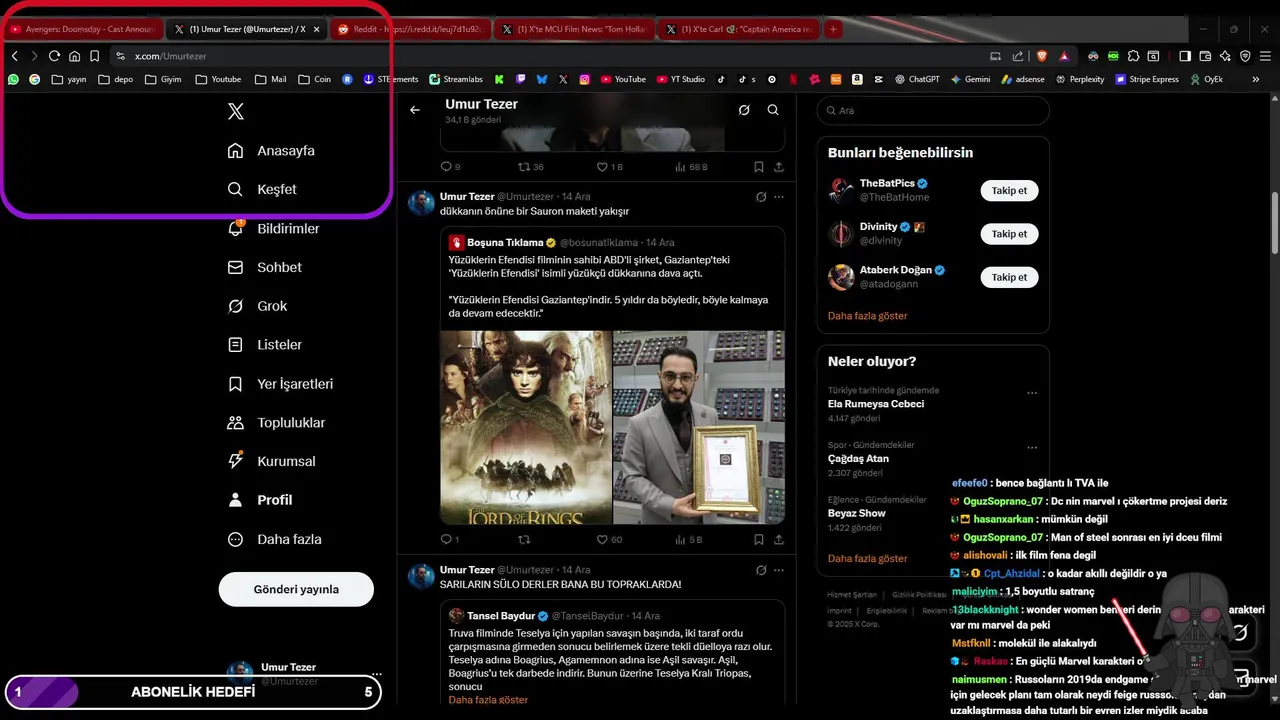The height and width of the screenshot is (720, 1280).
Task: Open more menu on SARILARIN SÜLO post
Action: pyautogui.click(x=779, y=570)
